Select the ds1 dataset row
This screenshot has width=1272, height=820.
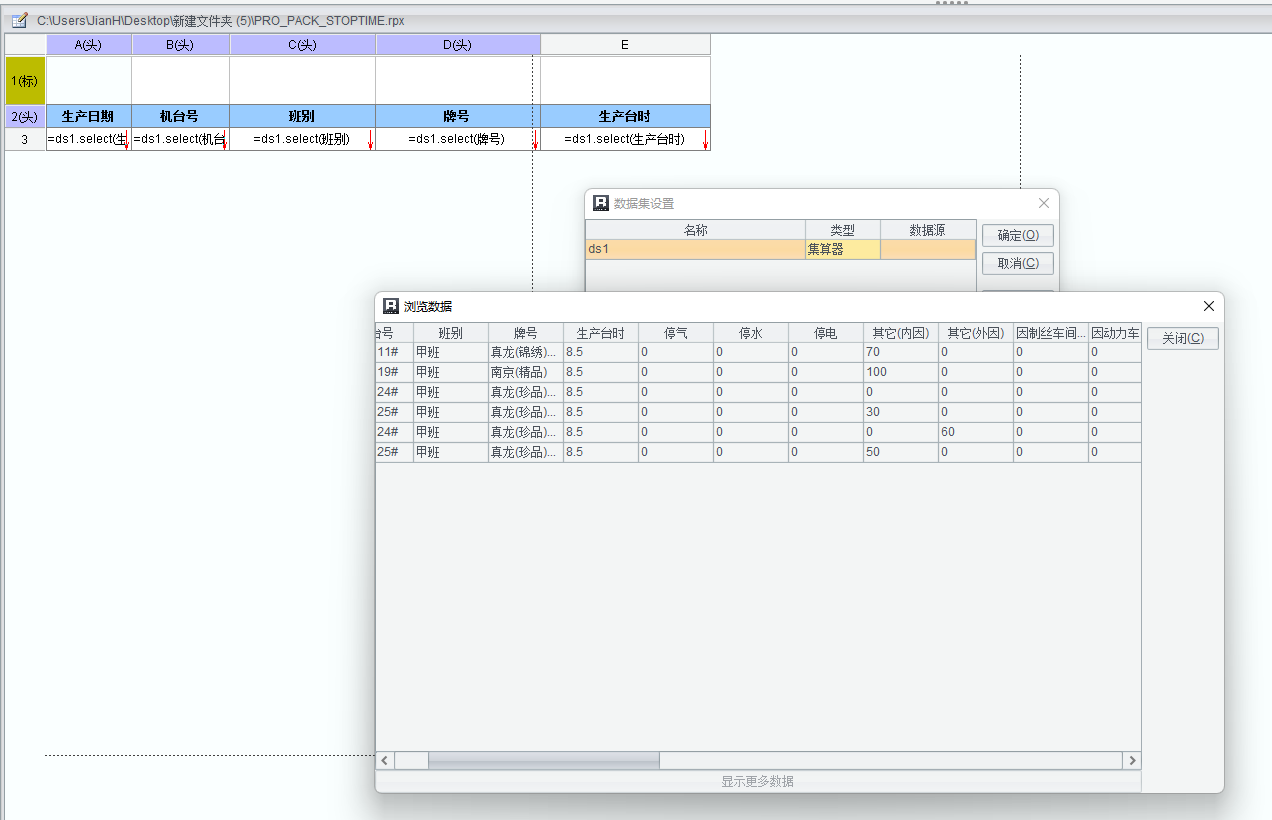pyautogui.click(x=695, y=250)
